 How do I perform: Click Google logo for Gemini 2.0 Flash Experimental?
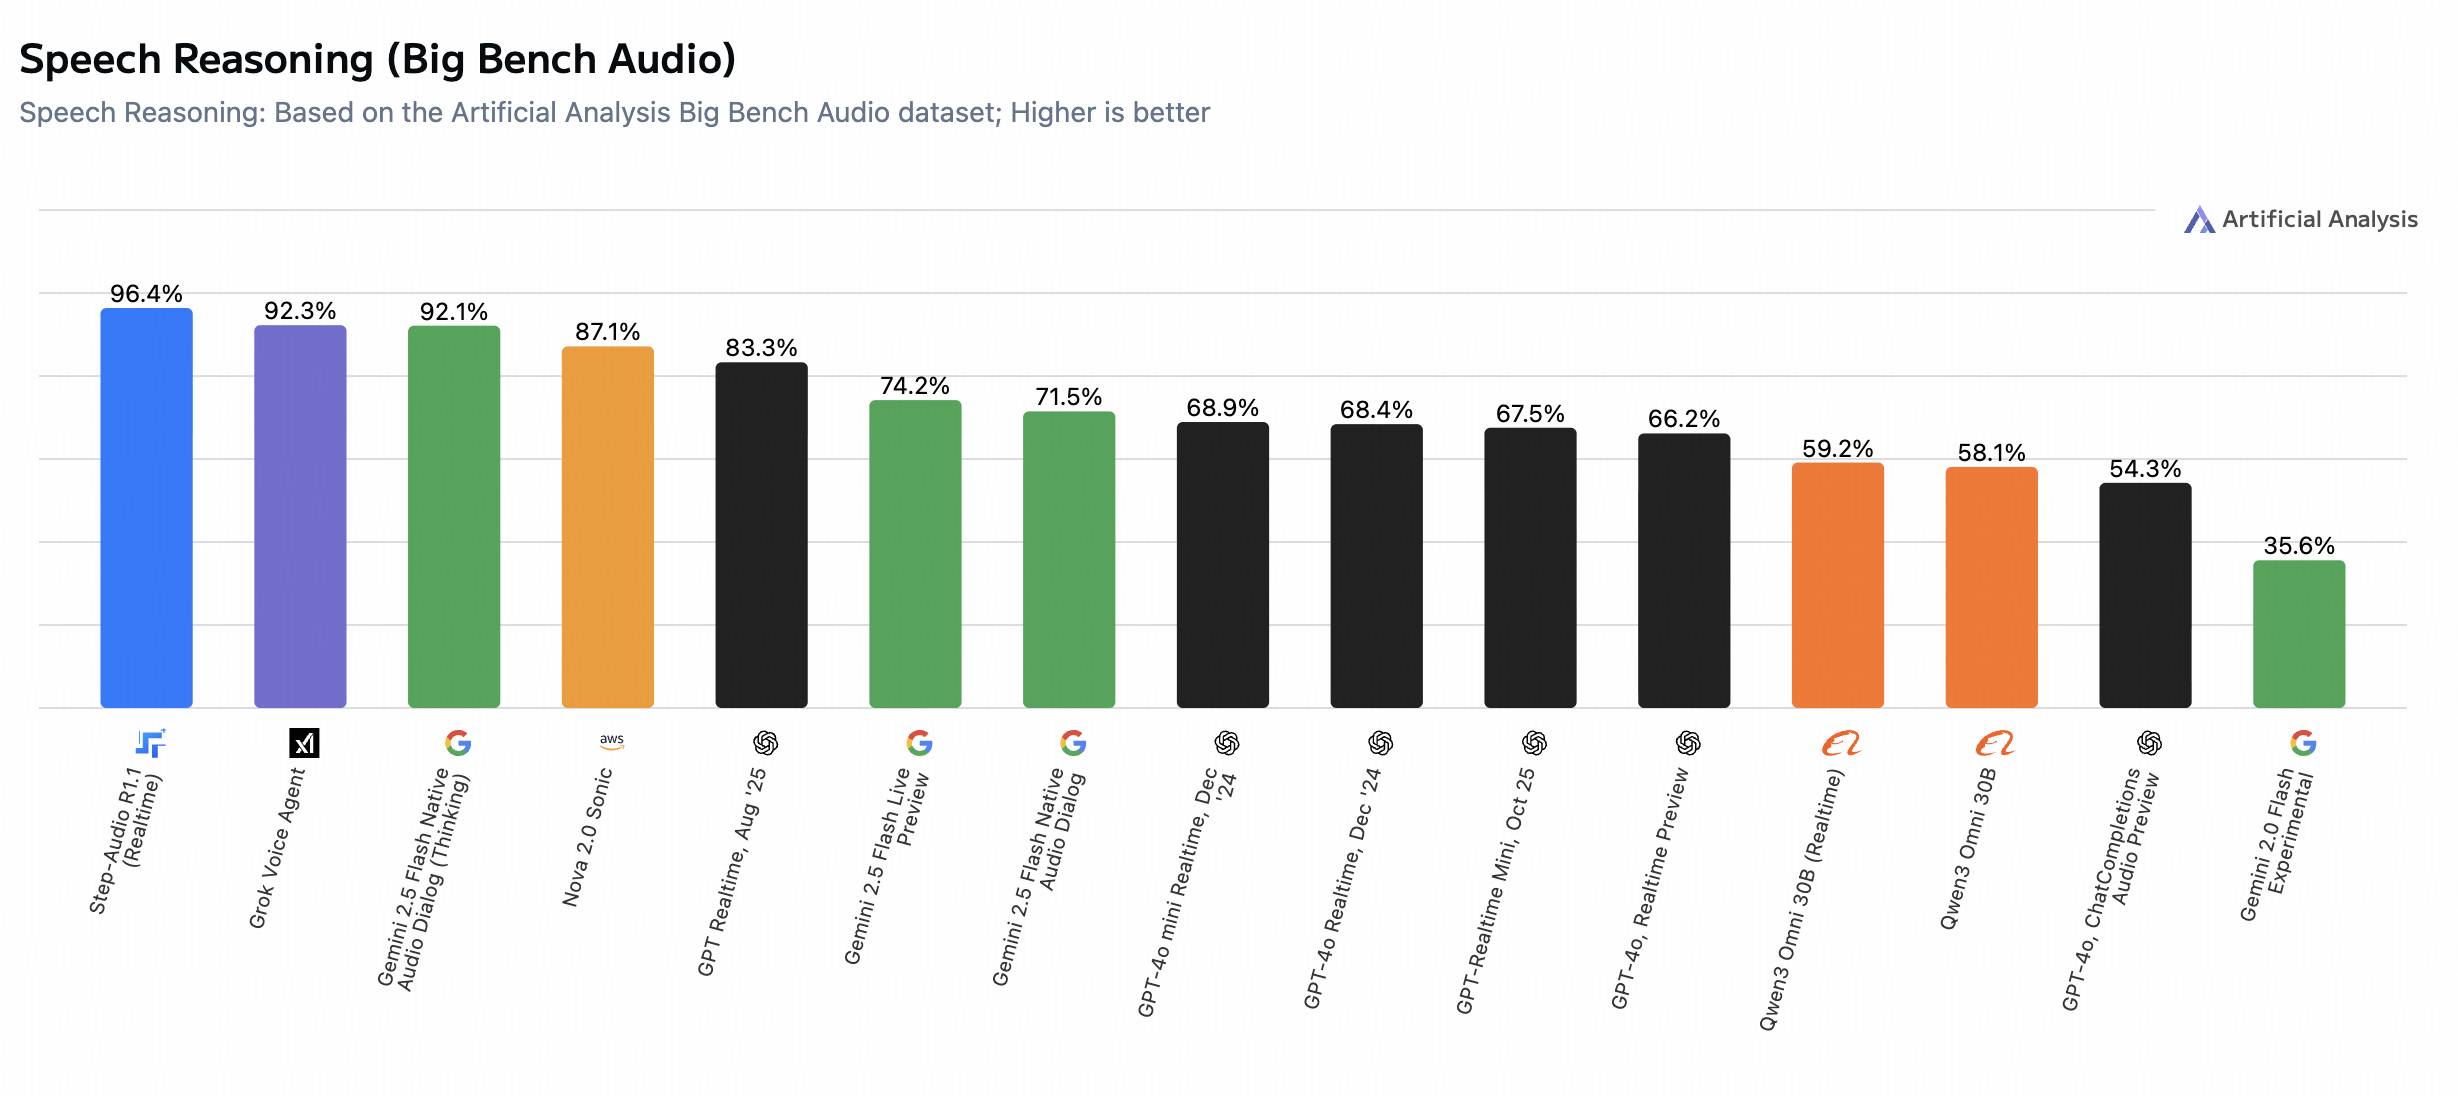2303,743
